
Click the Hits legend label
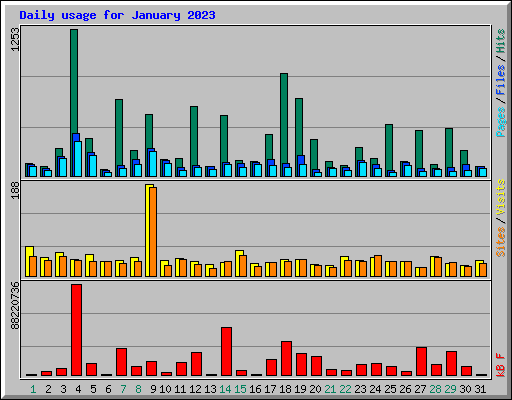coord(500,41)
